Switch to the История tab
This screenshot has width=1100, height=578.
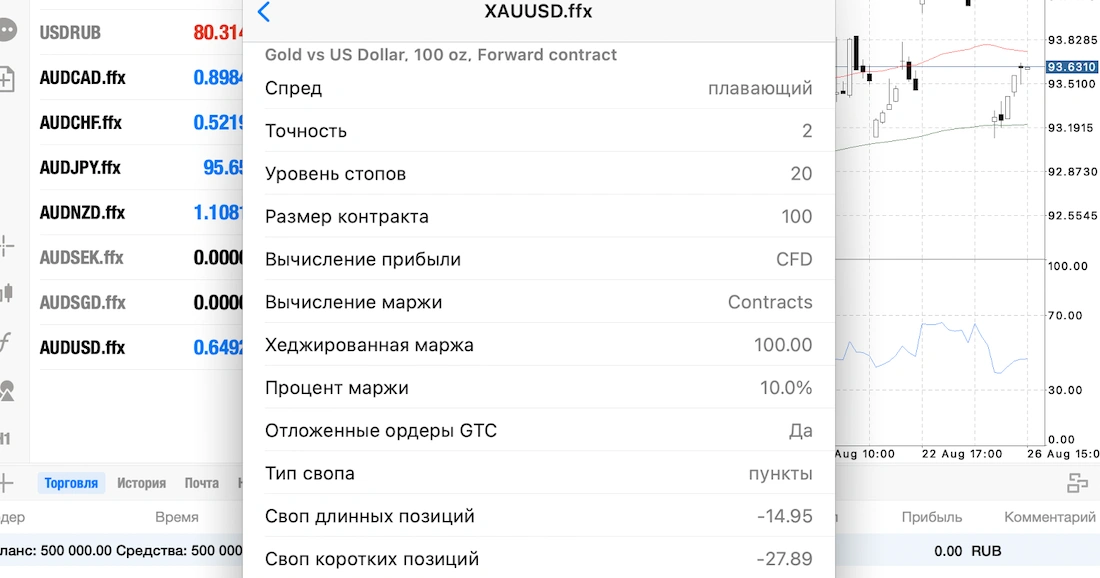[141, 482]
